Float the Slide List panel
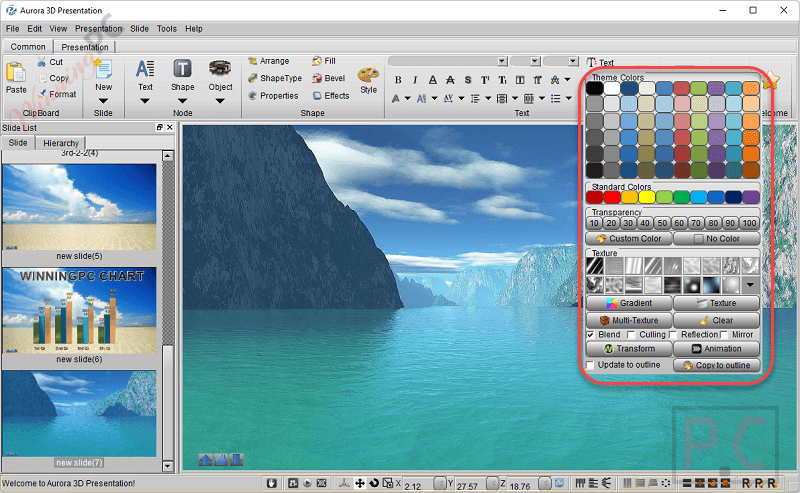Screen dimensions: 800x493 coord(160,128)
